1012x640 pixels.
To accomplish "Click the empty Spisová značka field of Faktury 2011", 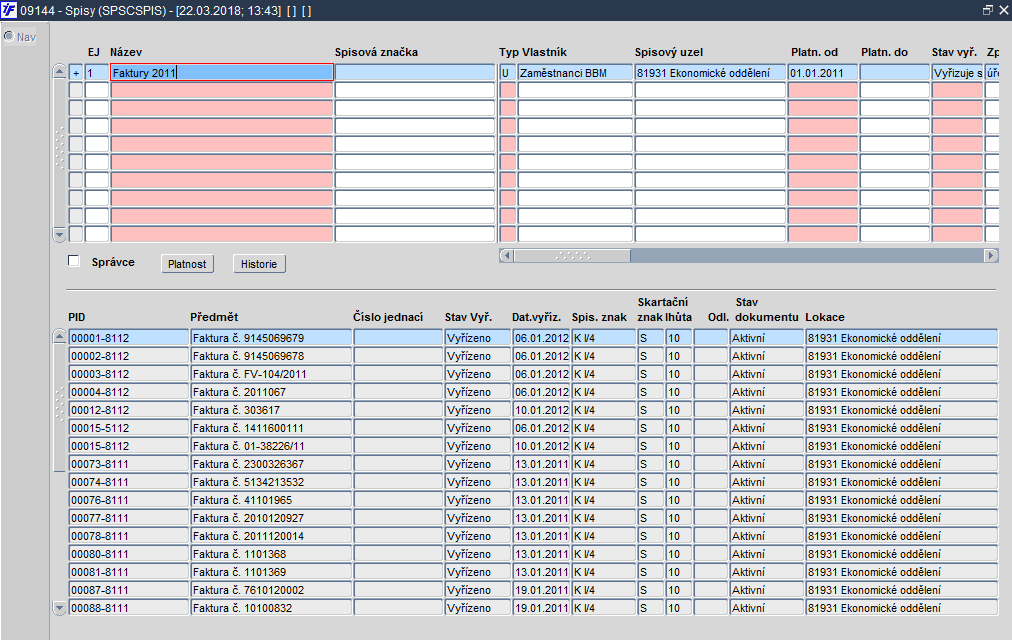I will [415, 72].
